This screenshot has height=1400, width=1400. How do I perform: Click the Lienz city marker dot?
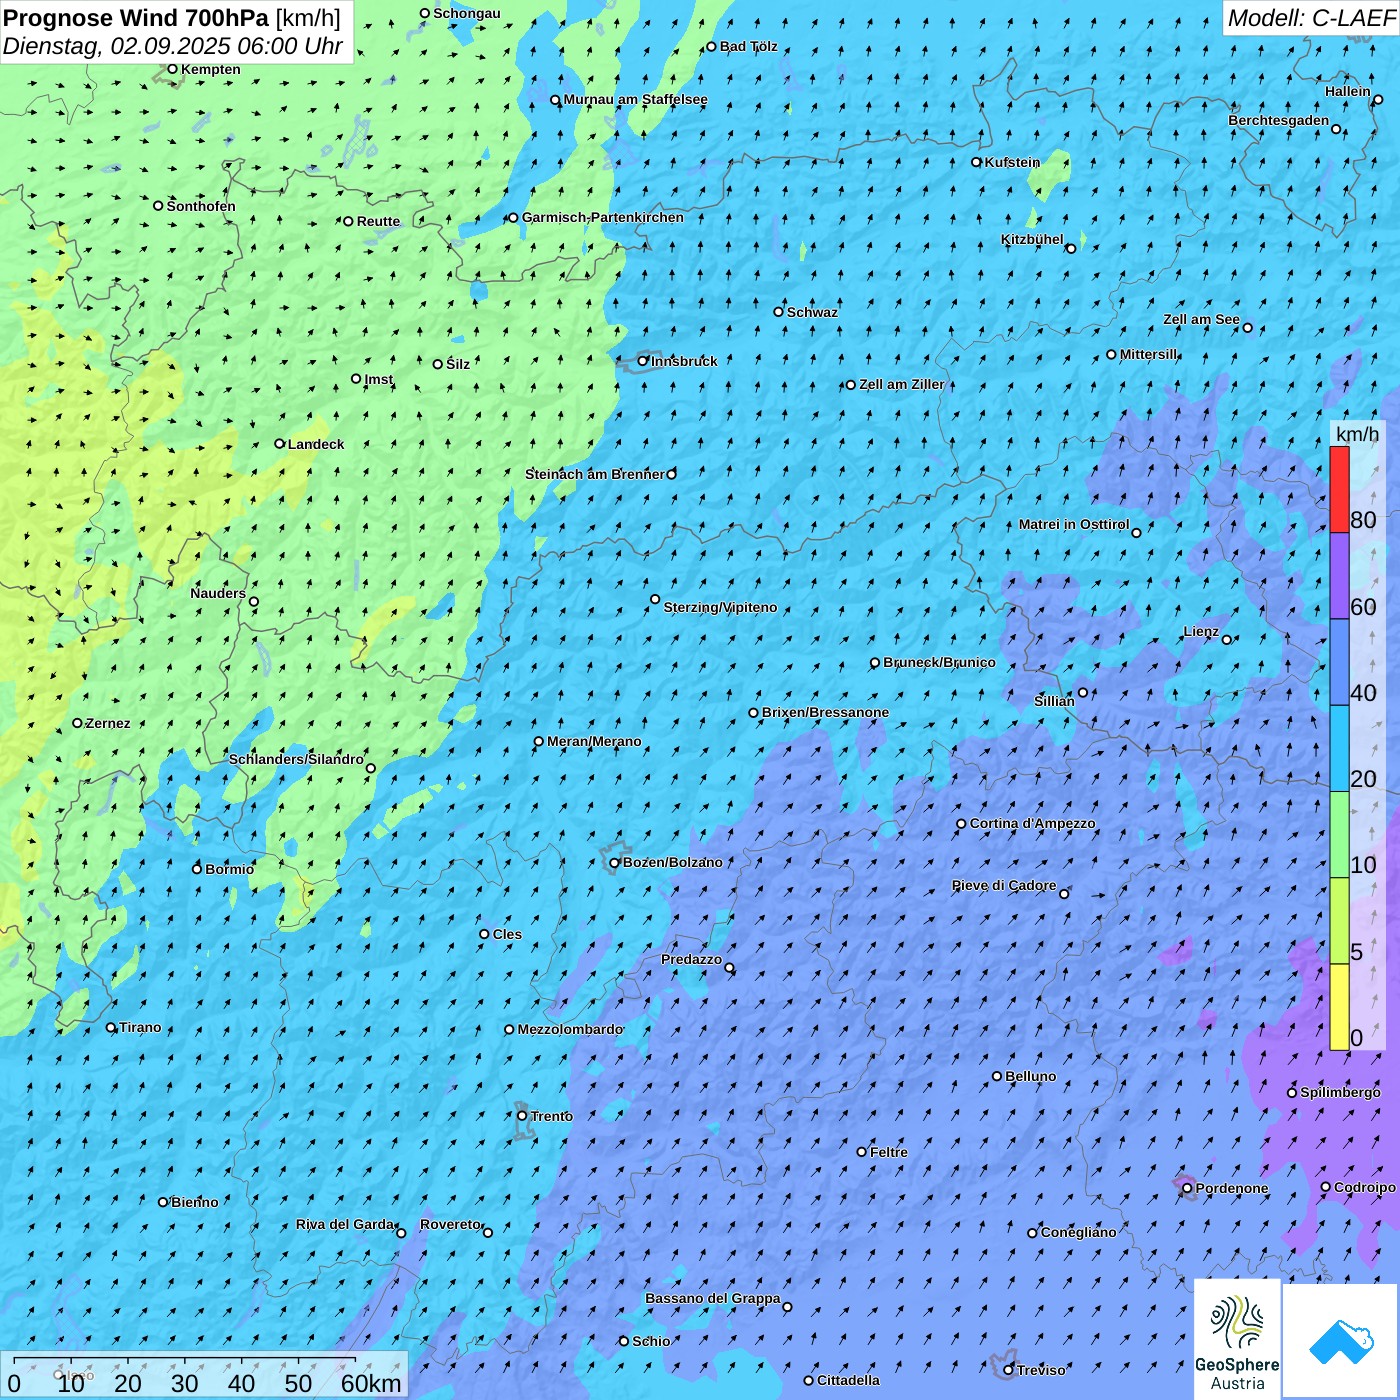pos(1227,640)
